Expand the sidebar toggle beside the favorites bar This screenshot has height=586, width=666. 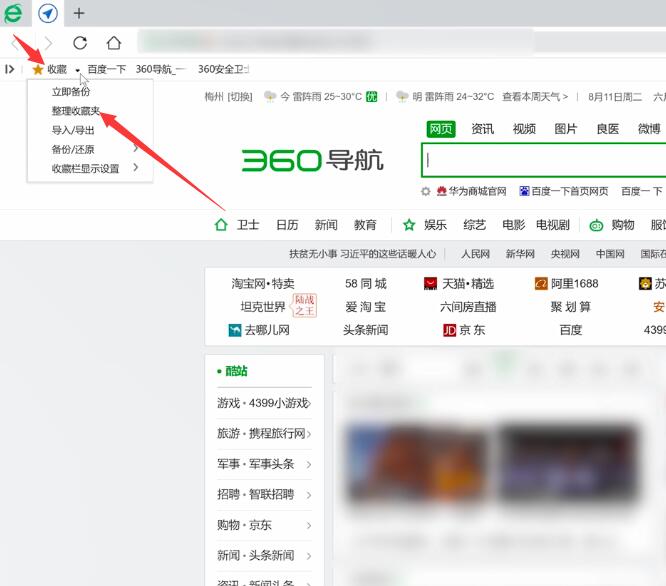9,69
